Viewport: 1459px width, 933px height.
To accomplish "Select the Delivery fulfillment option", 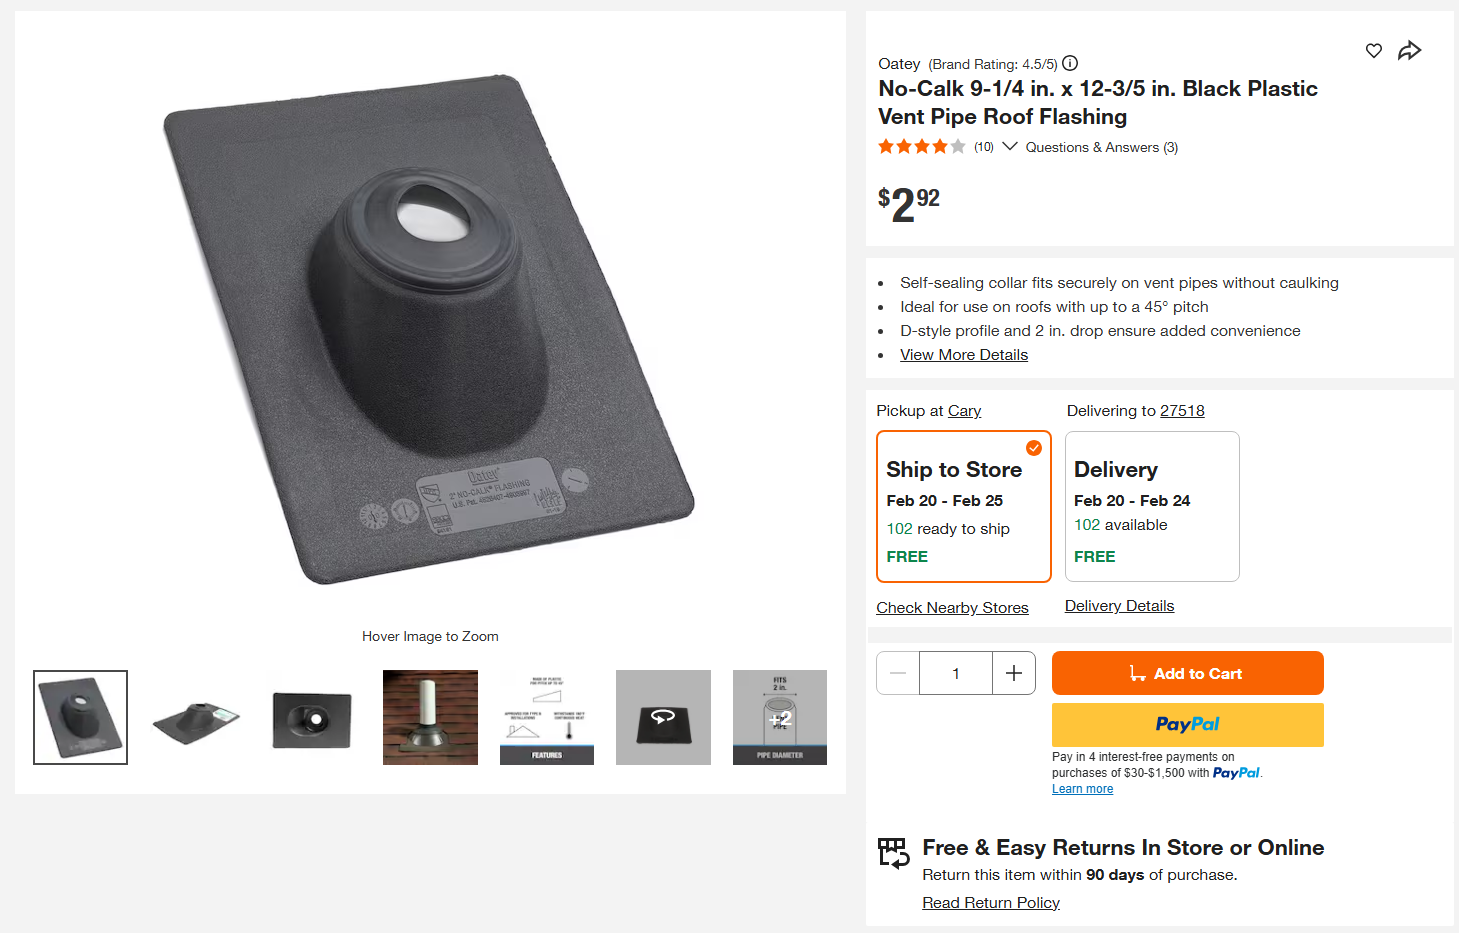I will (x=1151, y=507).
